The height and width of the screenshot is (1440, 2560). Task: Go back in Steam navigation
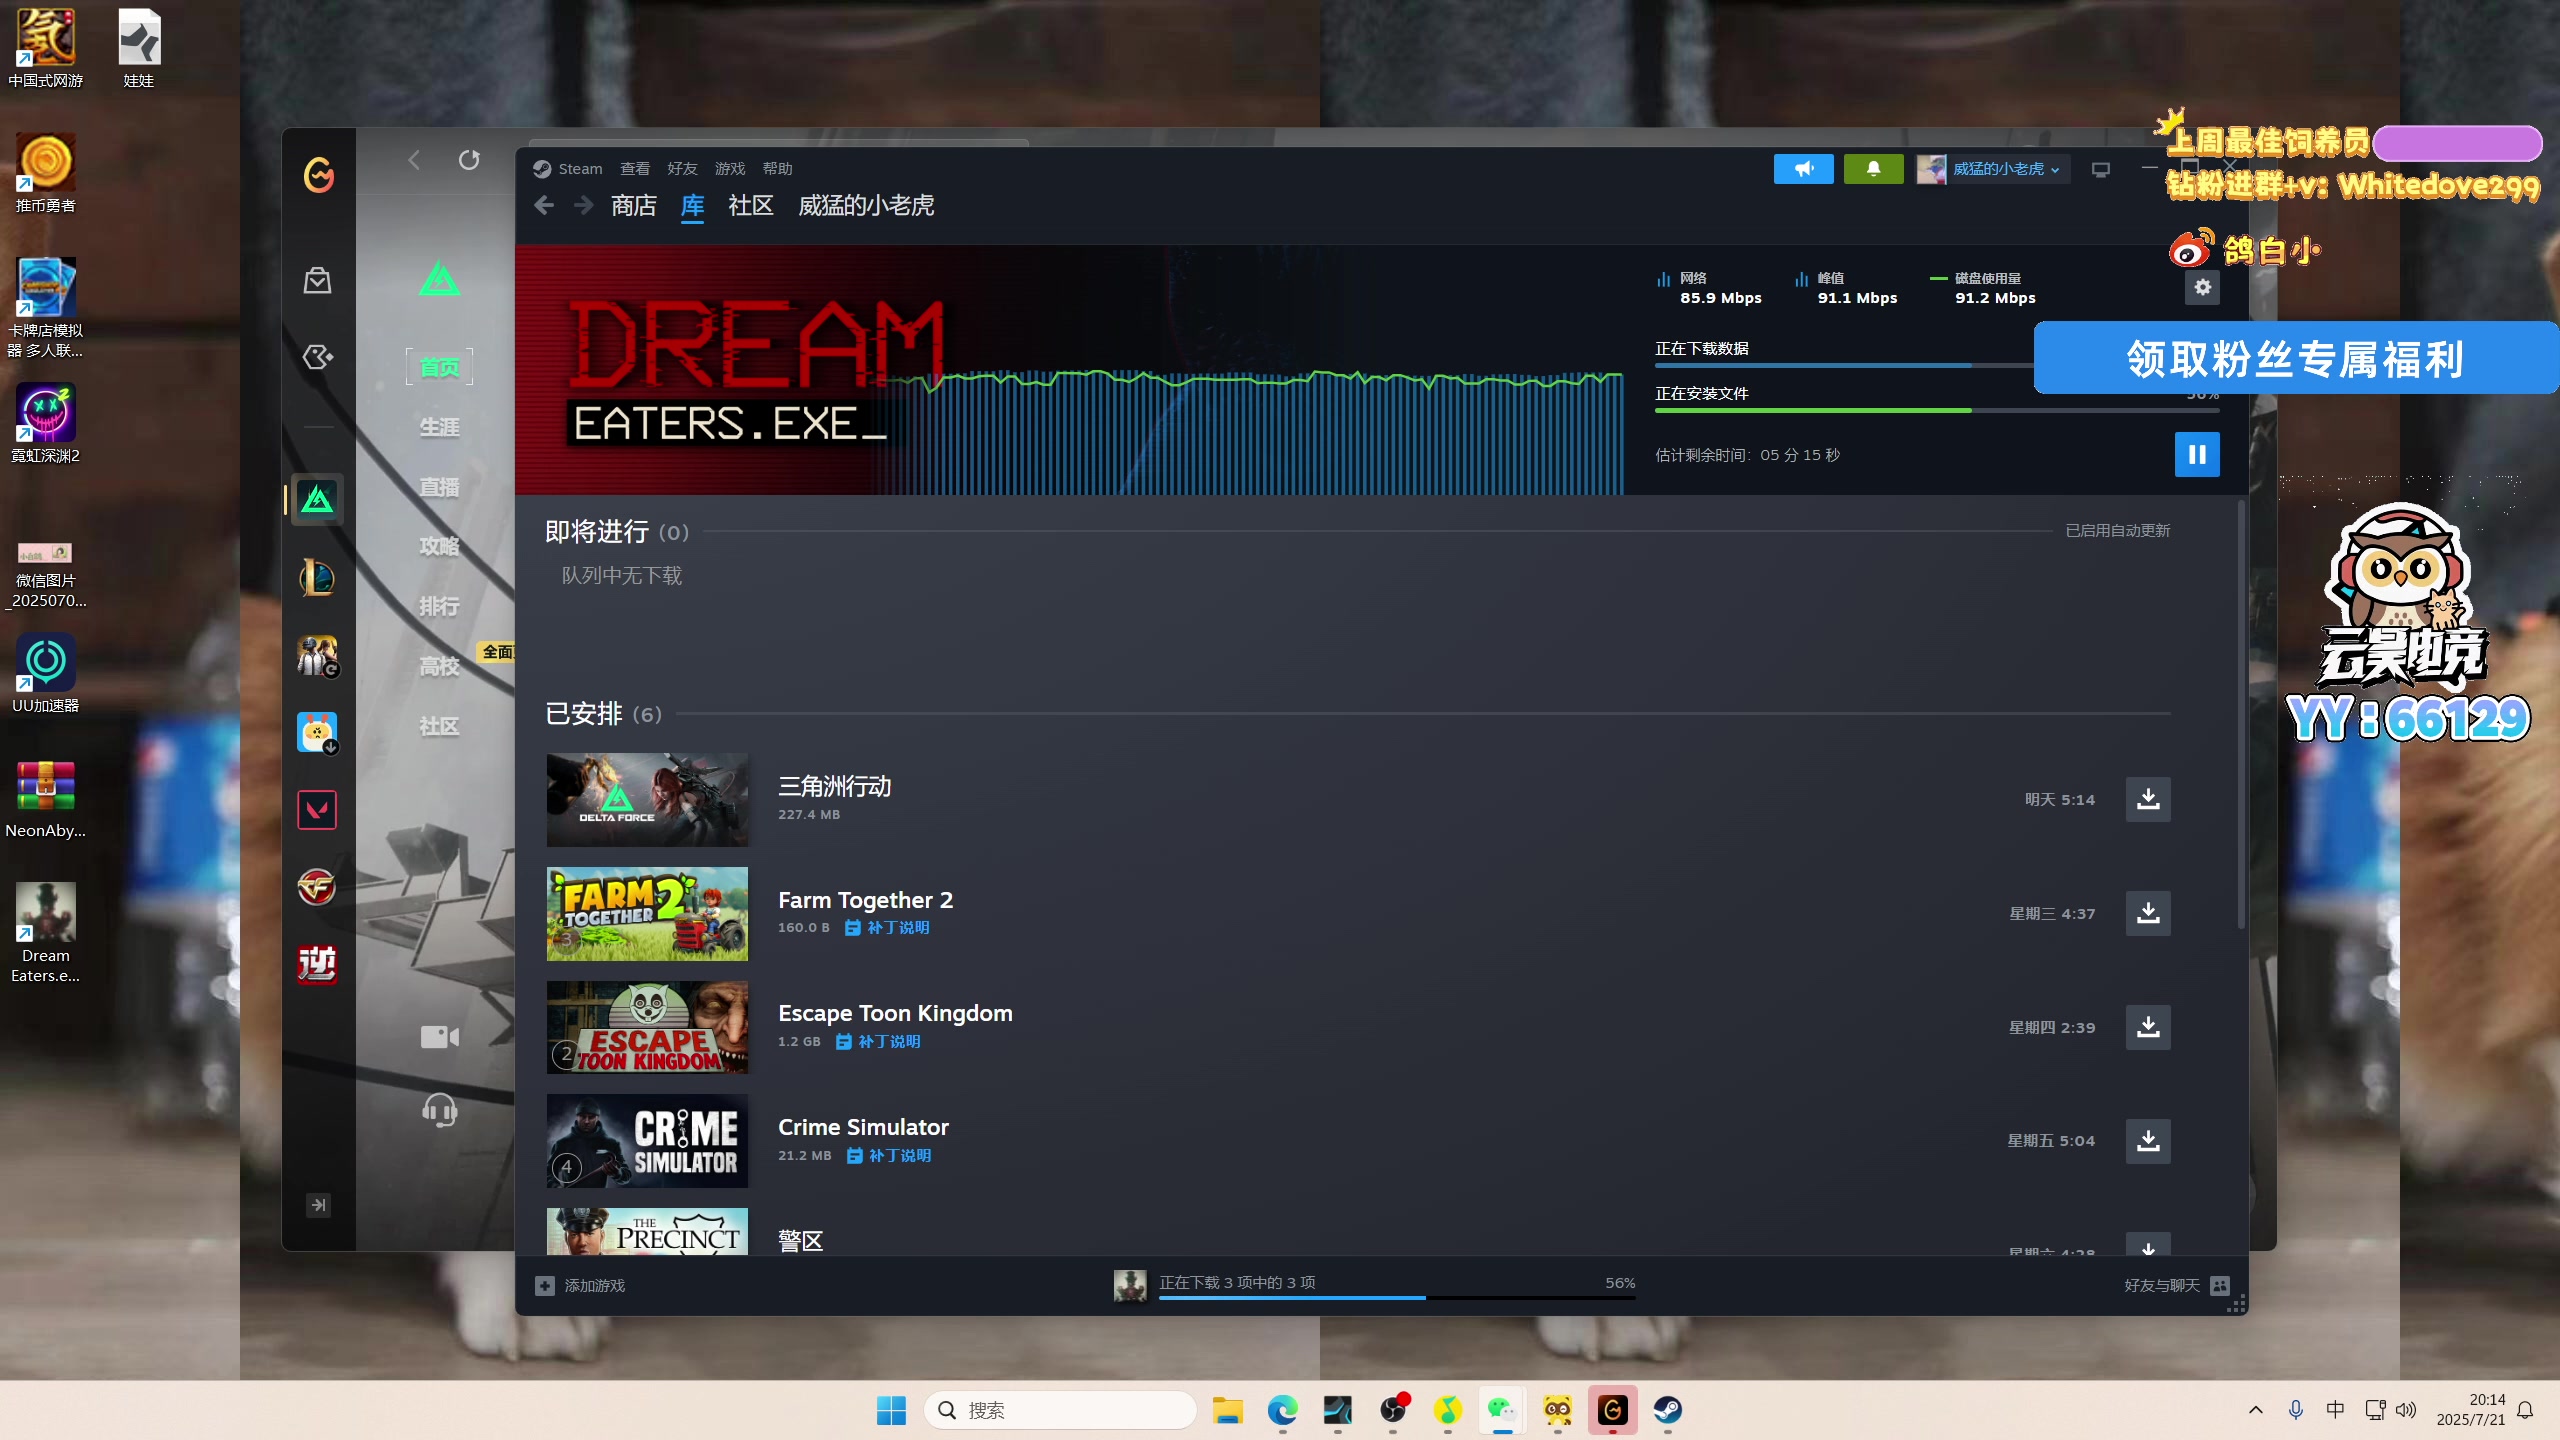pos(544,205)
